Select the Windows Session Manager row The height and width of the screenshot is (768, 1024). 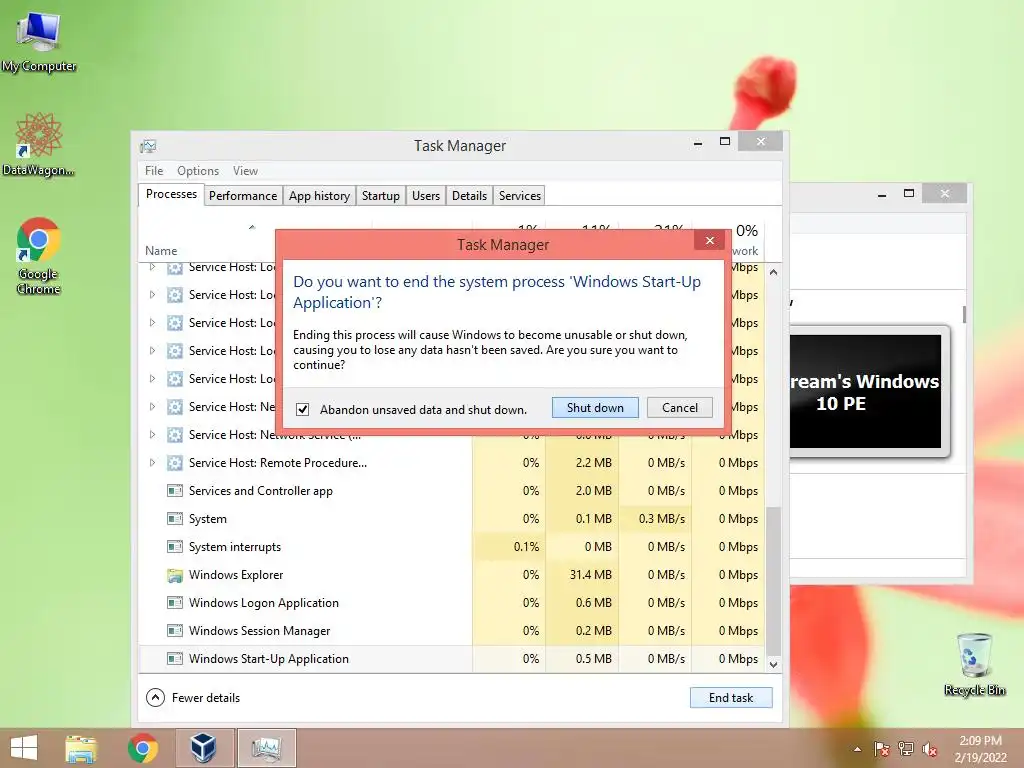(x=453, y=631)
